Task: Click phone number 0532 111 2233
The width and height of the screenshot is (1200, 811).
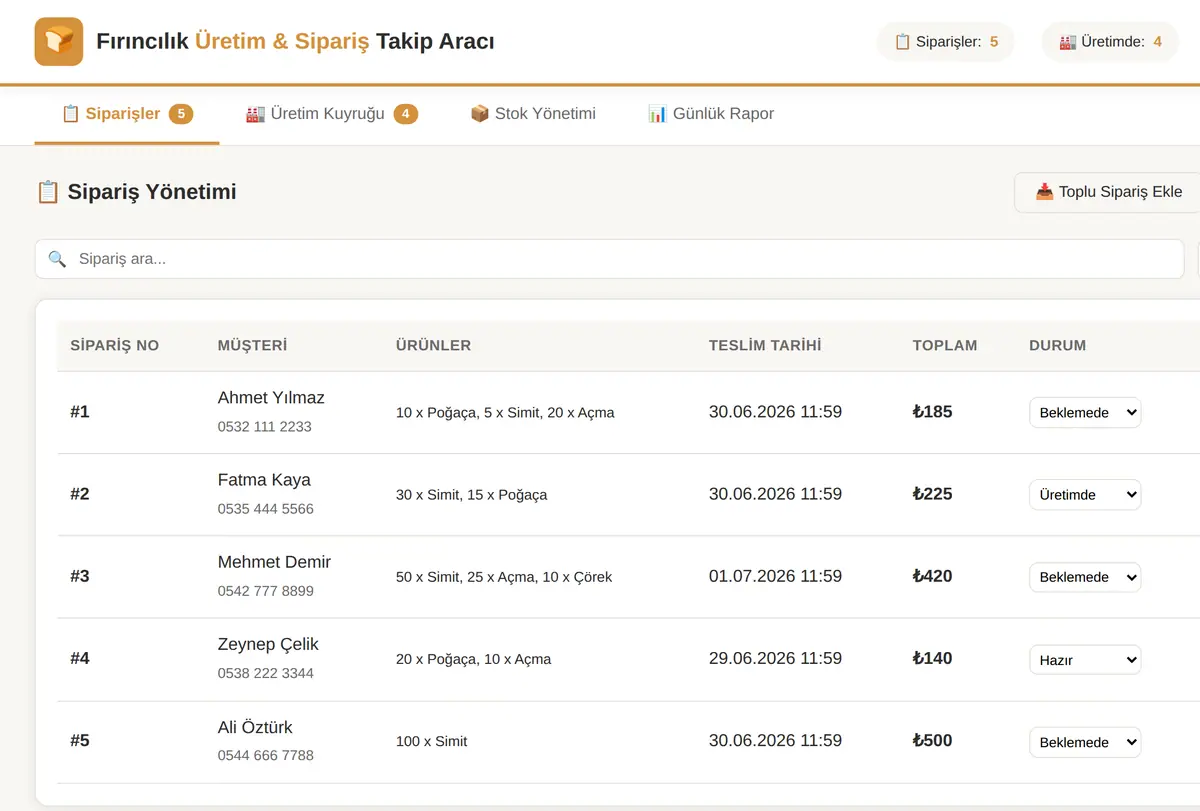Action: [265, 427]
